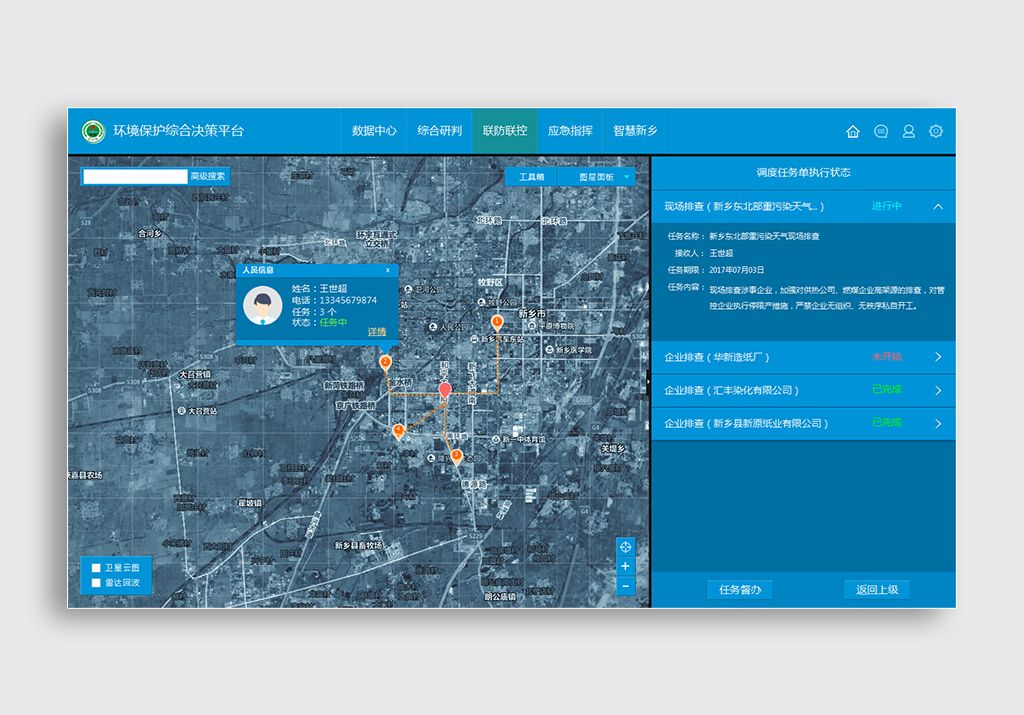Open the 应急指挥 tab
Screen dimensions: 1024x715
coord(570,131)
